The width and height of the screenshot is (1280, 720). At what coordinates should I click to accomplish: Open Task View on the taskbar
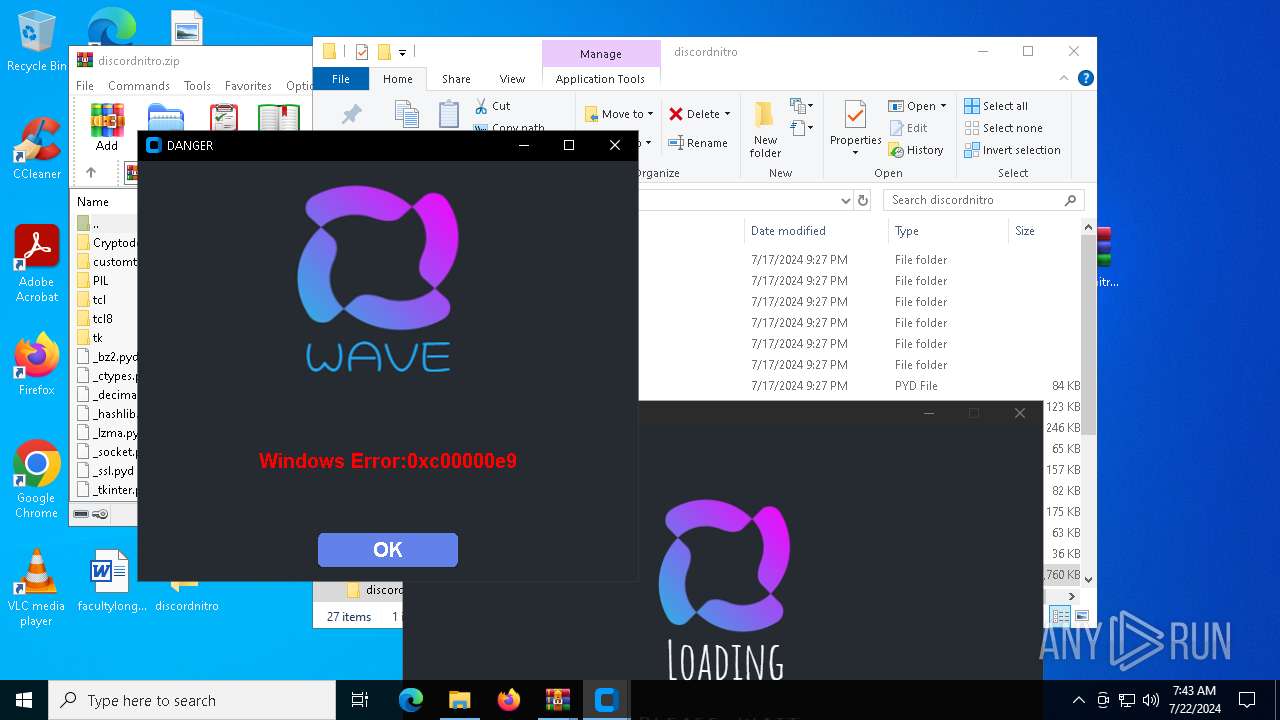[x=361, y=700]
